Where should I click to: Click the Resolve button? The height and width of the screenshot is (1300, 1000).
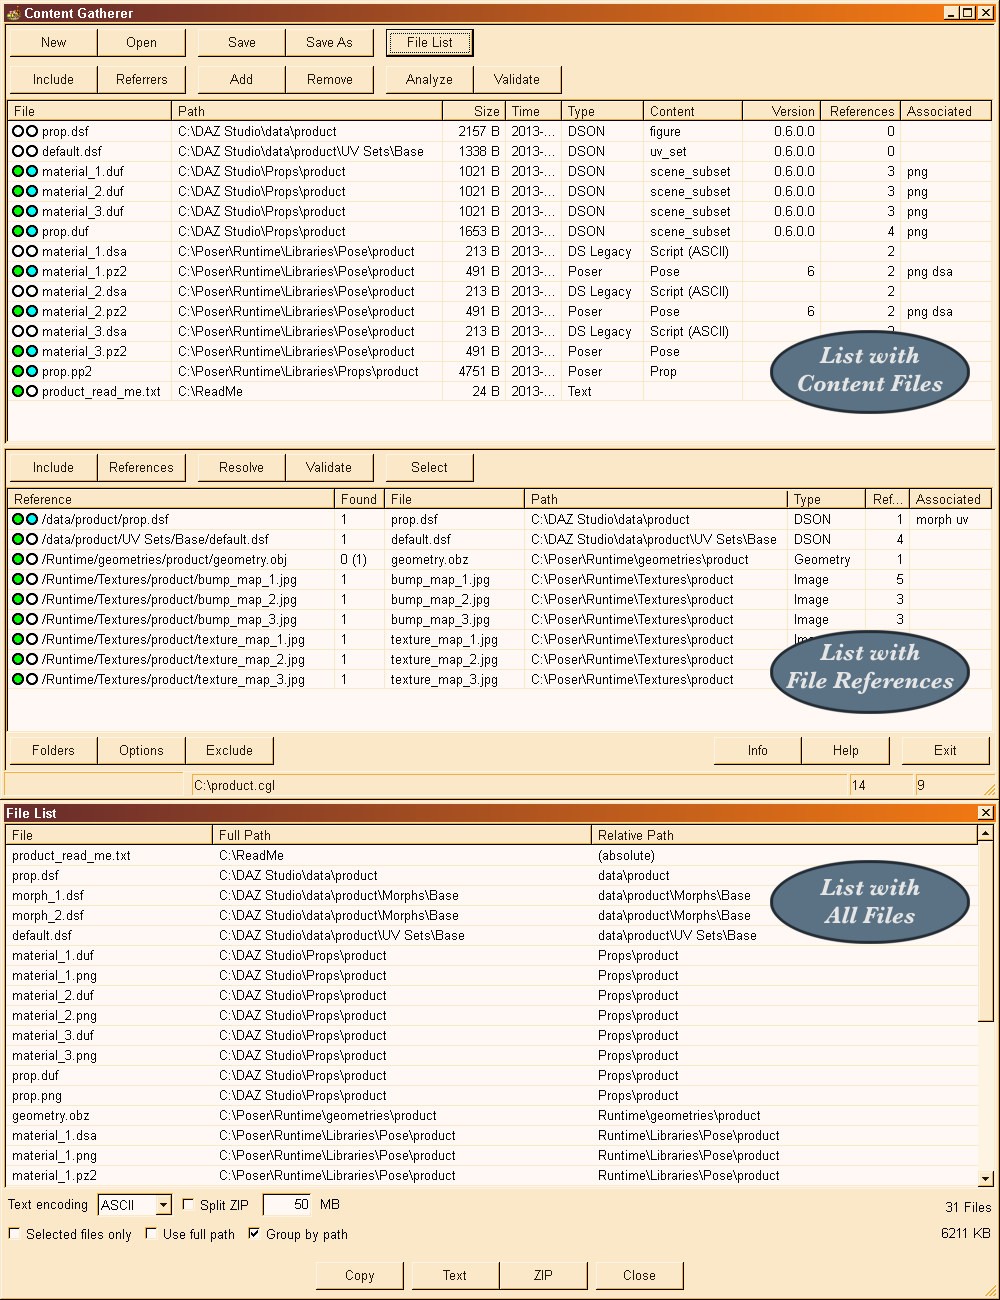coord(240,467)
